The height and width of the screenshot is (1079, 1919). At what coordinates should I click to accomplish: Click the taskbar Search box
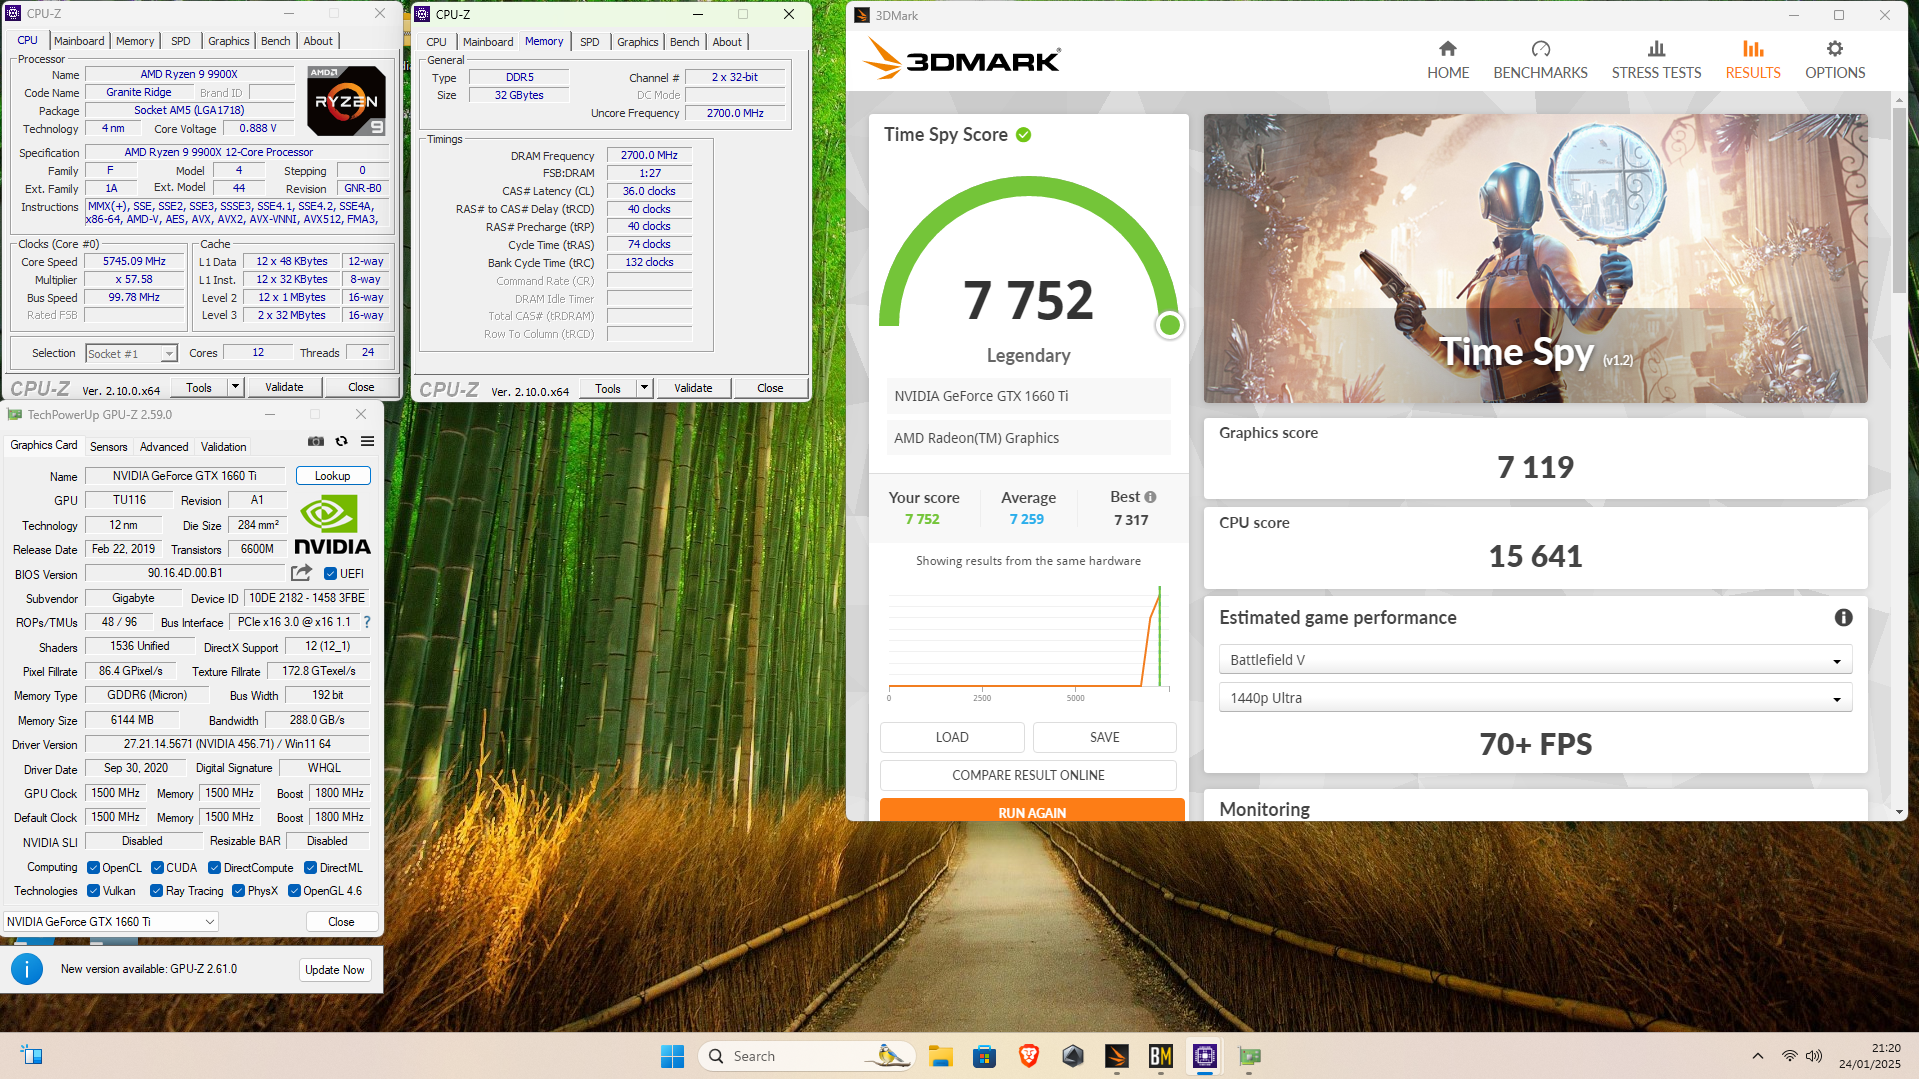click(807, 1056)
